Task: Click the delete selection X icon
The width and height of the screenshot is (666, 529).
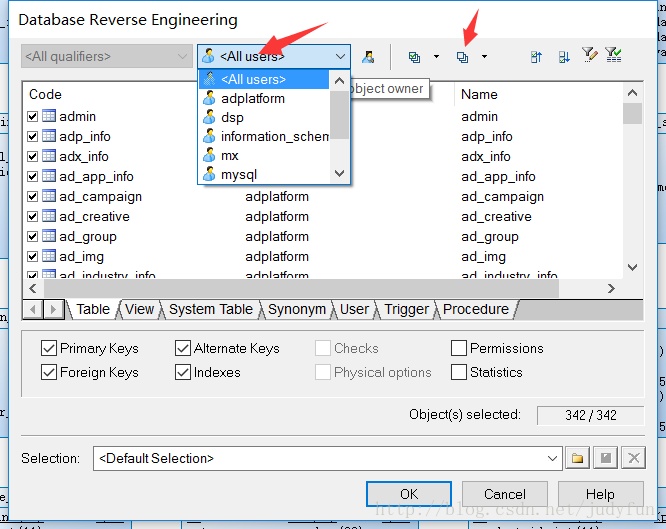Action: 634,458
